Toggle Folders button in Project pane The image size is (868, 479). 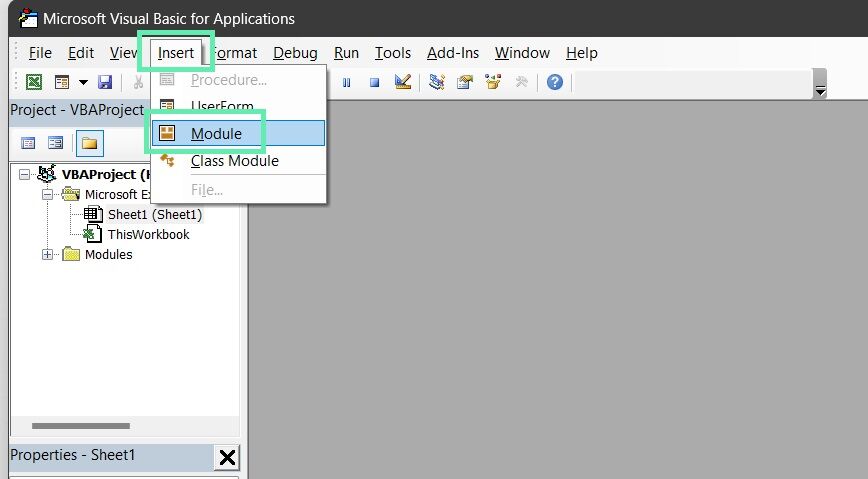(x=89, y=143)
